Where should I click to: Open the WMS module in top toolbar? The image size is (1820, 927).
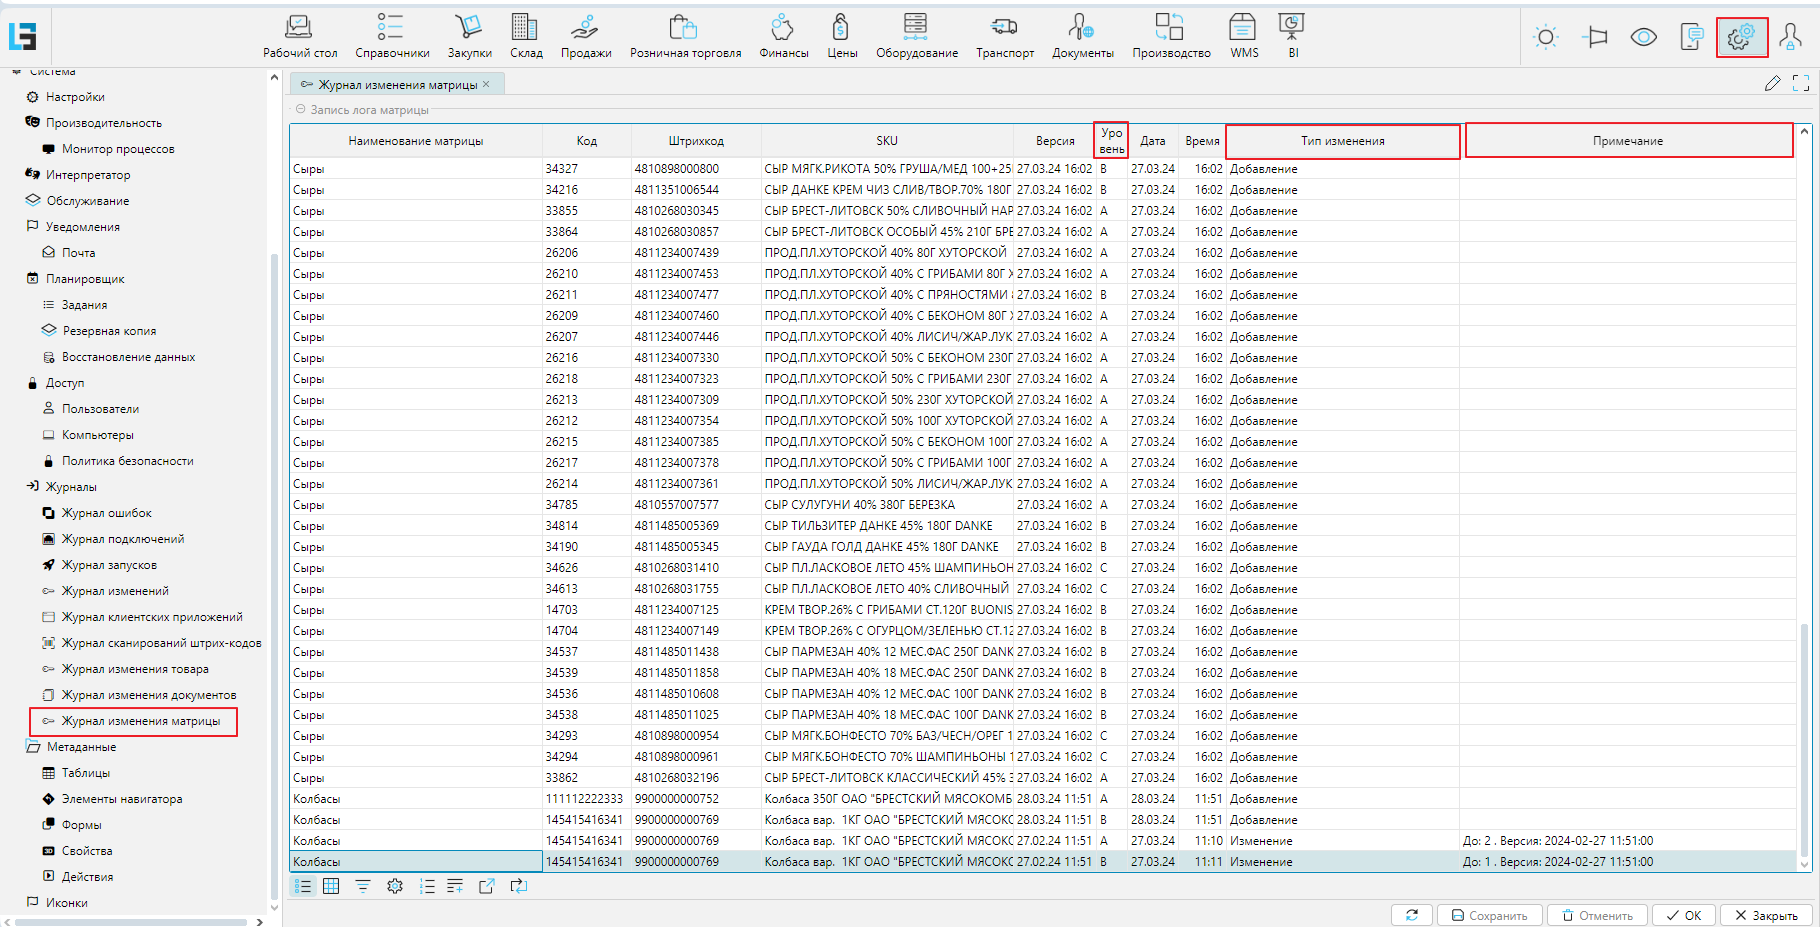pos(1243,36)
